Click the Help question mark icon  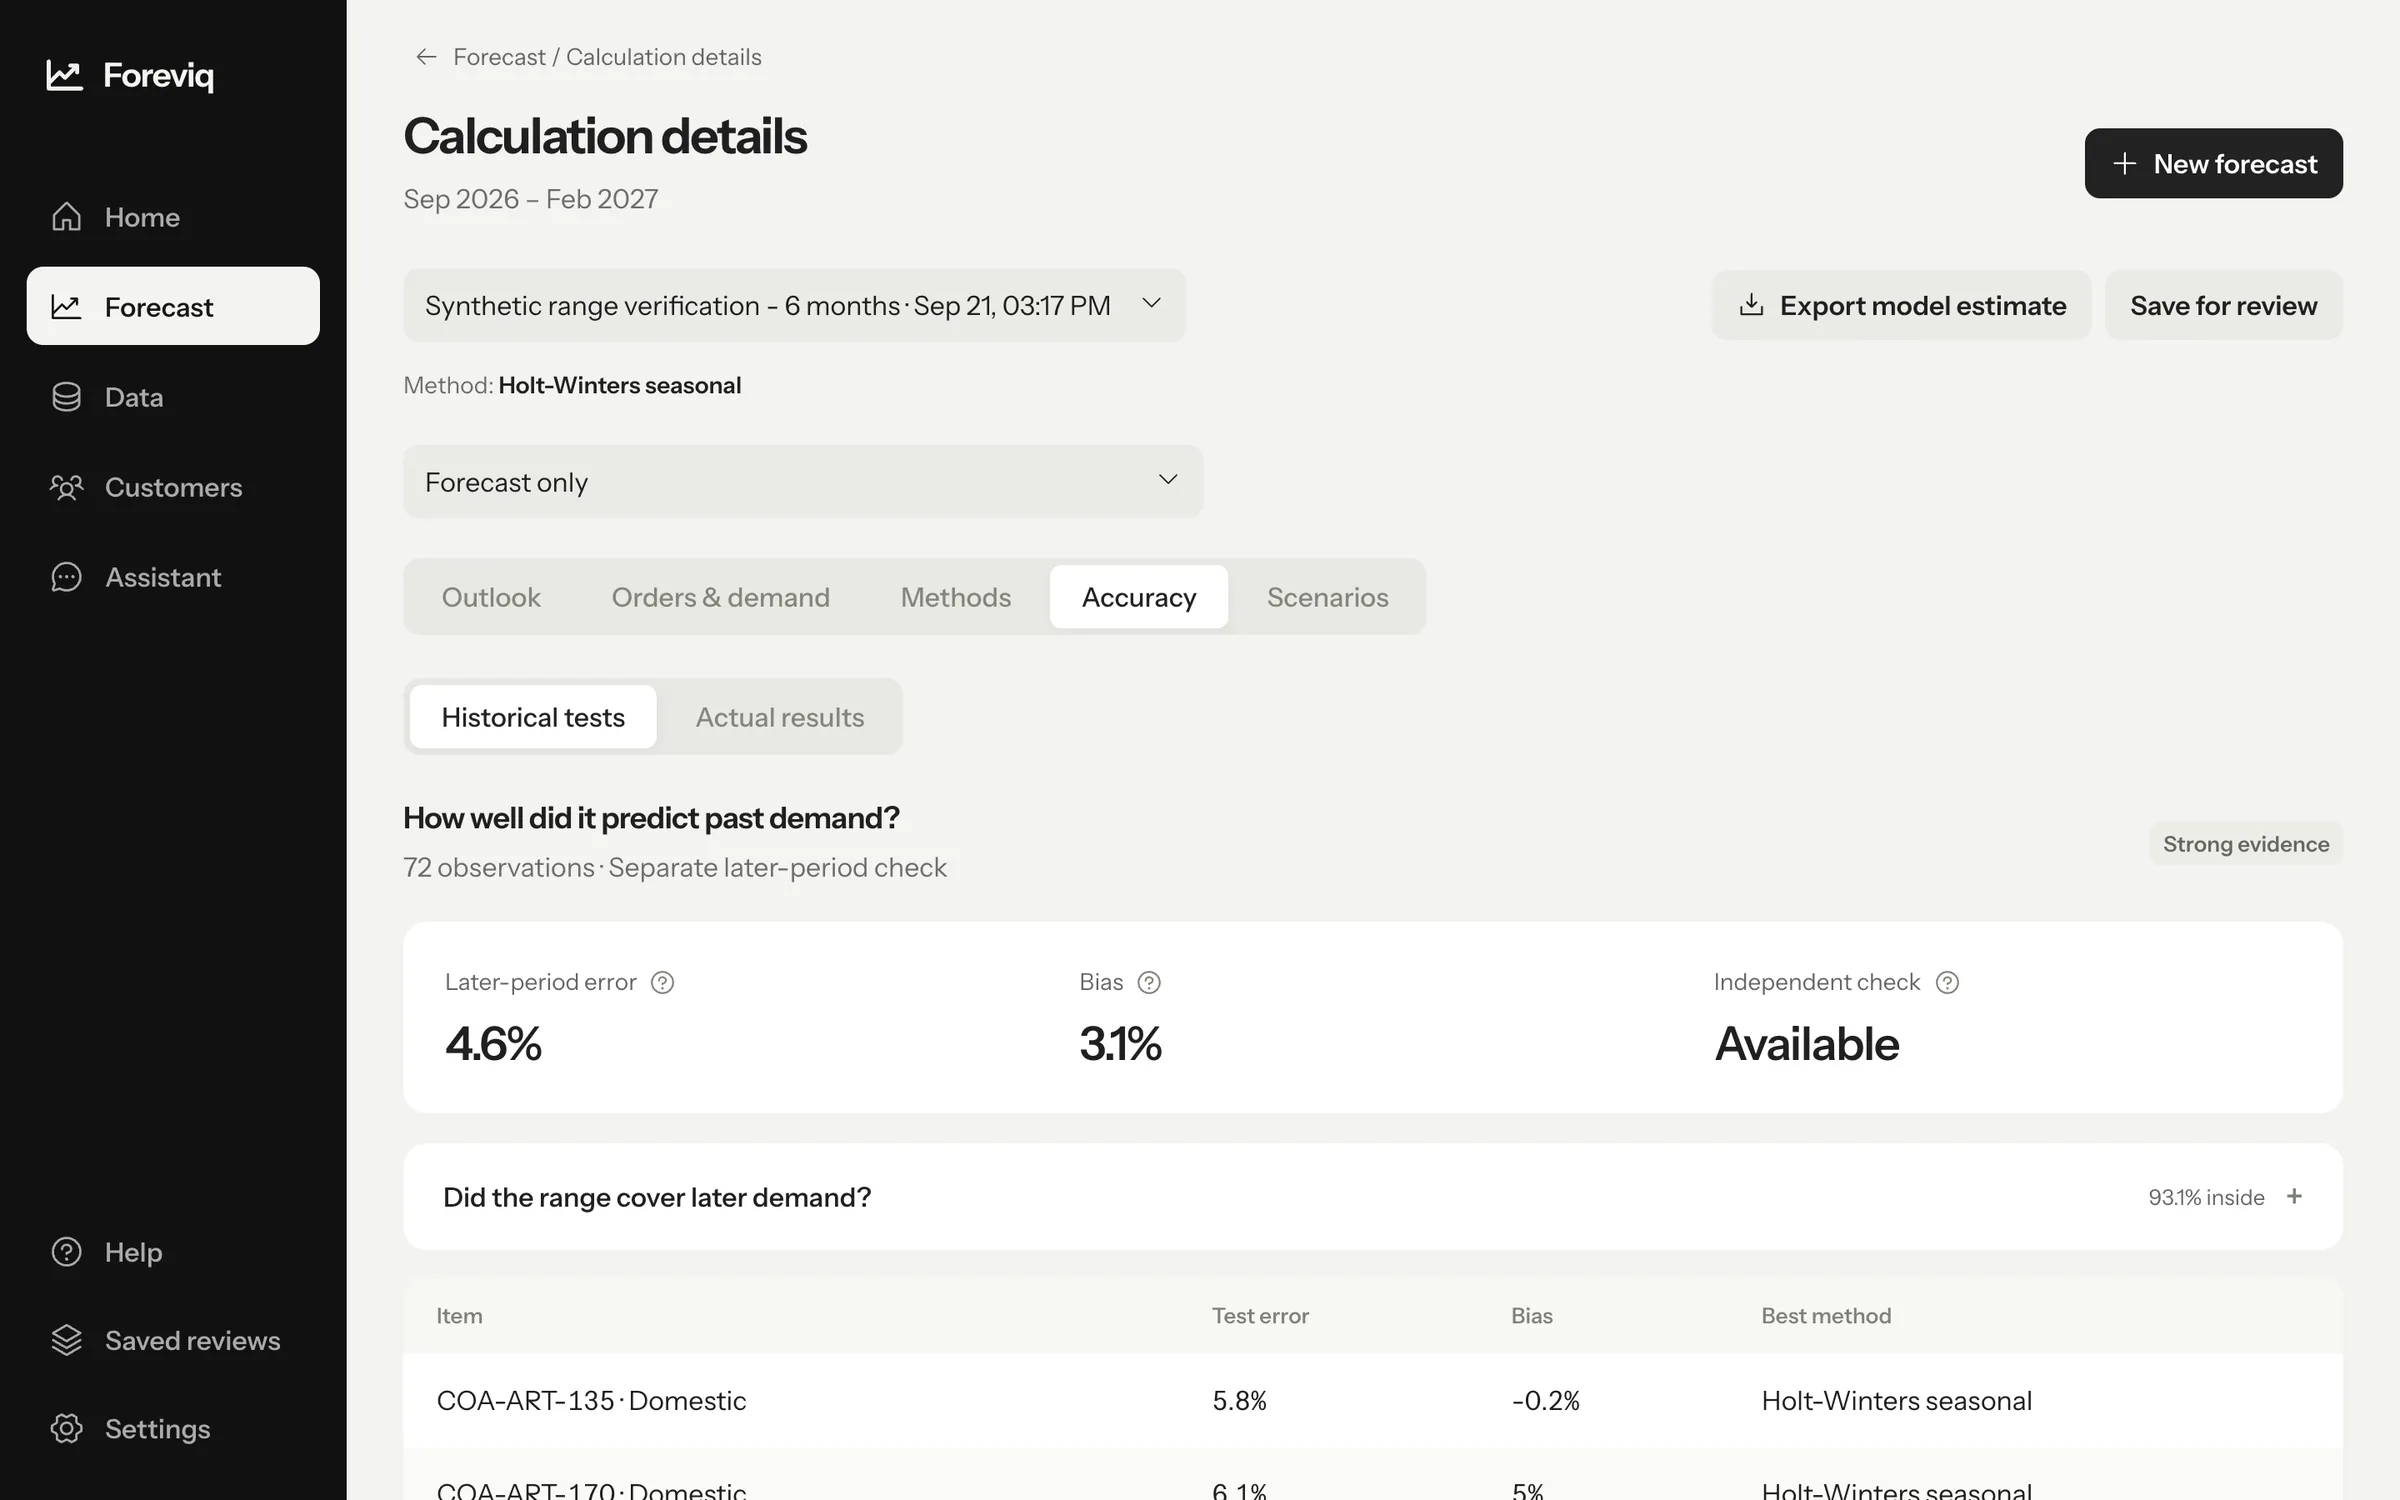[66, 1252]
